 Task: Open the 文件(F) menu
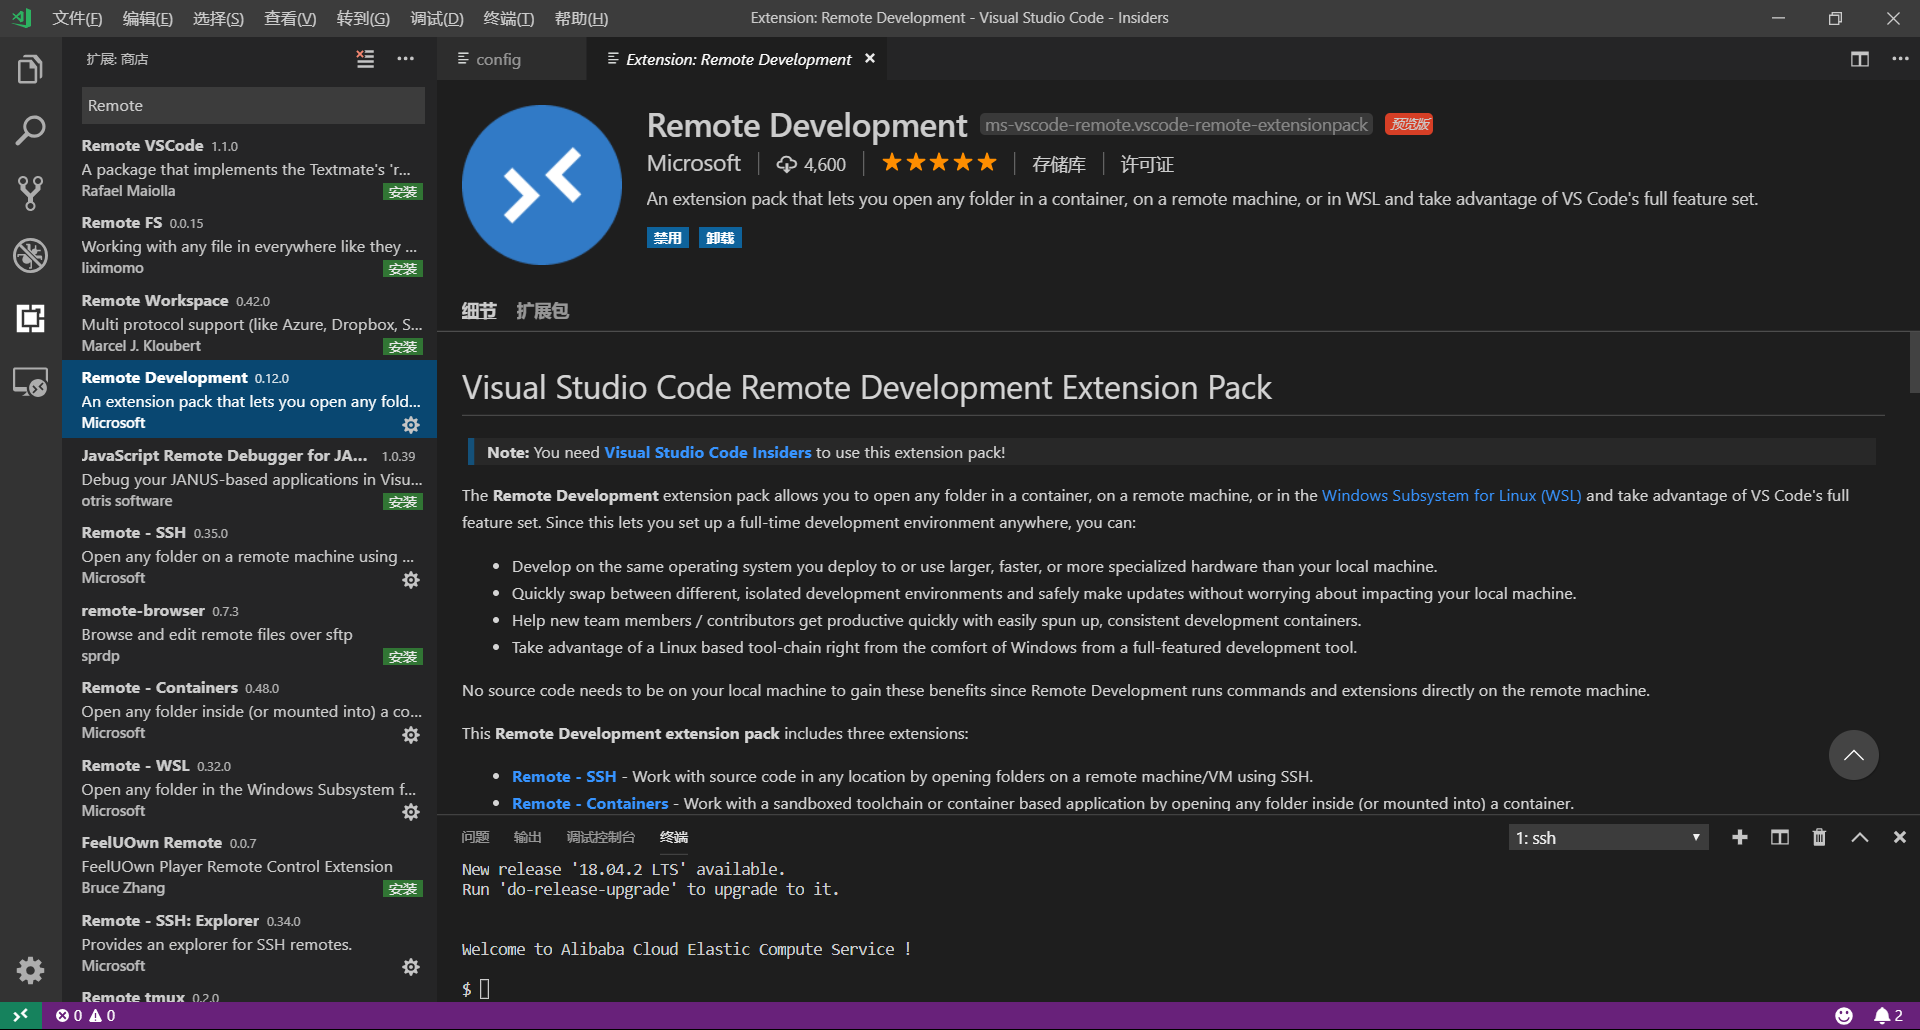click(x=77, y=18)
